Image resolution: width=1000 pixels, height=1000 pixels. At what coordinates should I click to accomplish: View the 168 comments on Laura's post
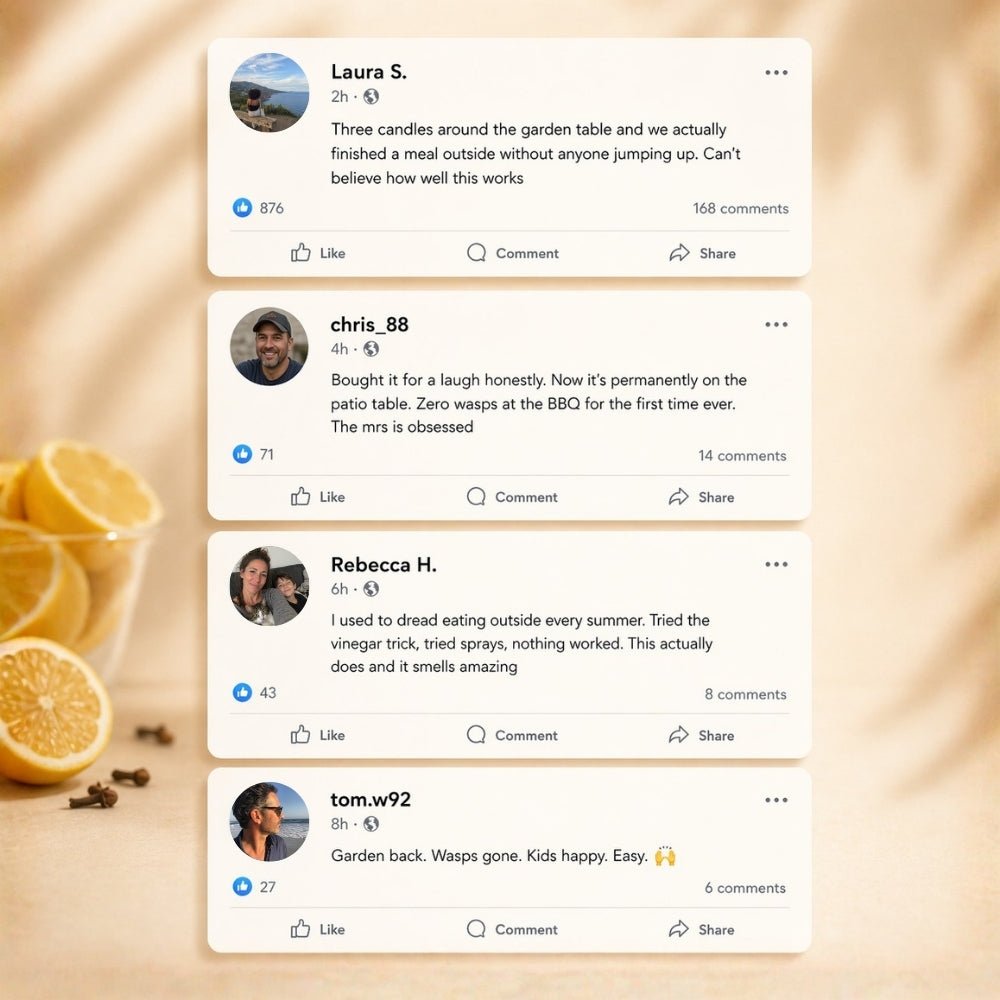pyautogui.click(x=740, y=209)
